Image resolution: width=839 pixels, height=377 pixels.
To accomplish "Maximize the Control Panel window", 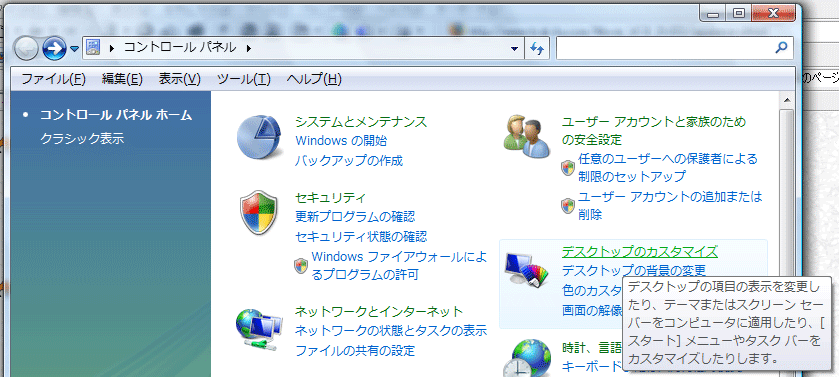I will point(739,13).
